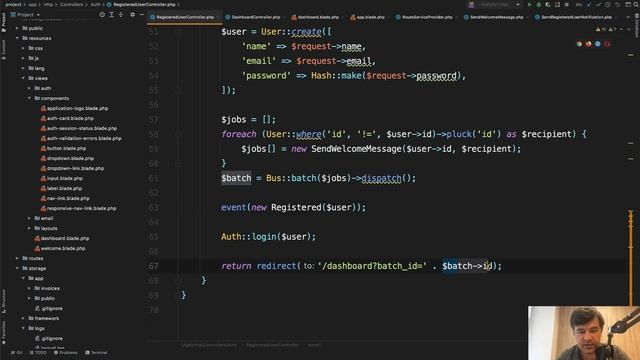Fold the foreach block on line 58
This screenshot has width=640, height=360.
178,134
